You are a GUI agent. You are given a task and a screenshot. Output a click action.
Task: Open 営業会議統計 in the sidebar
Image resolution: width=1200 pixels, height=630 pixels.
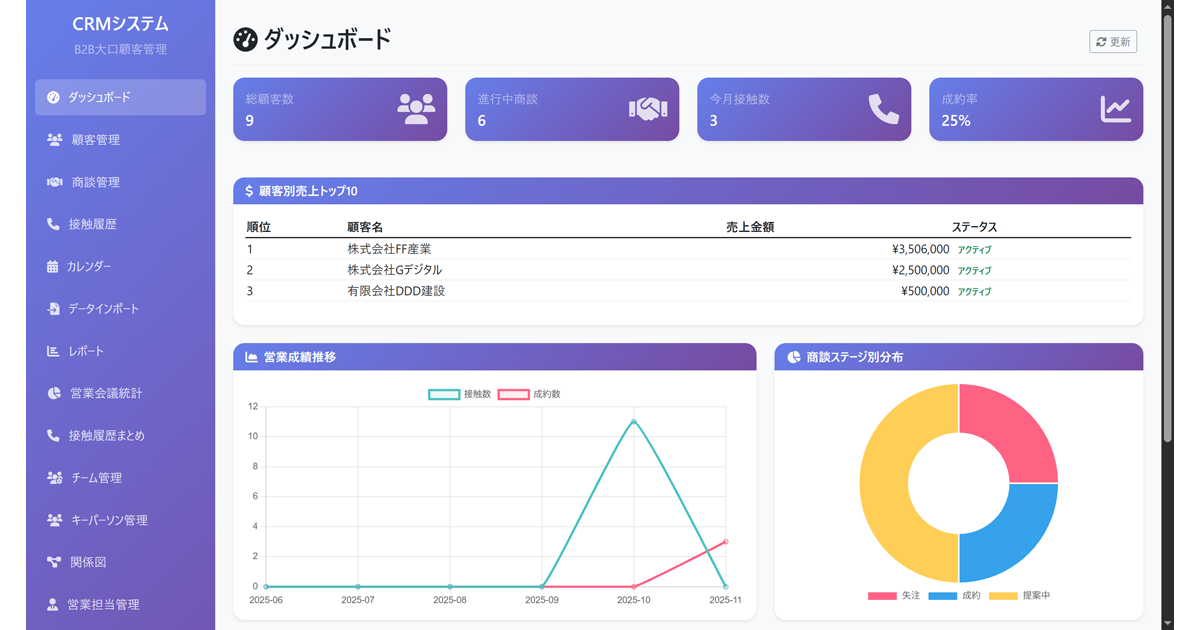[105, 393]
